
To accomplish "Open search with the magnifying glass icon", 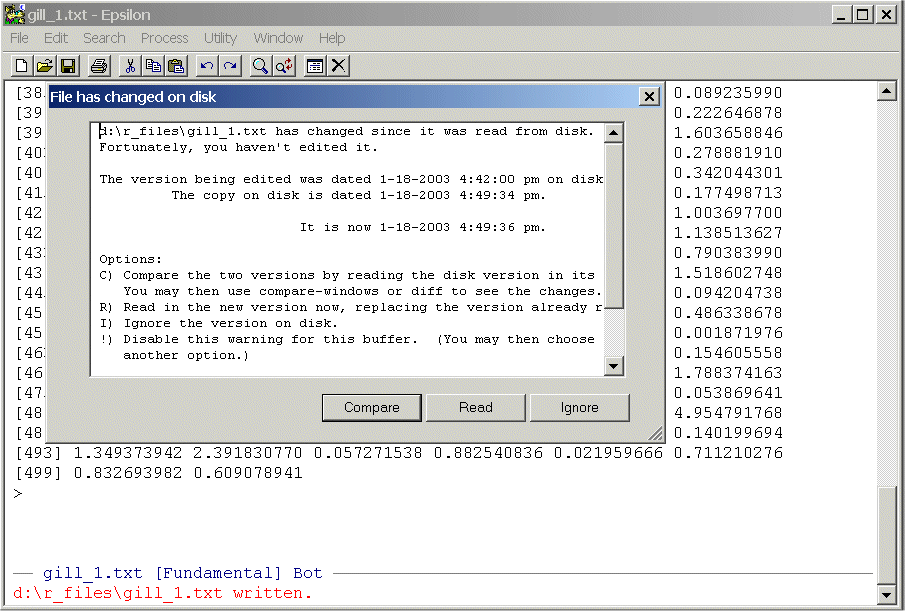I will 260,66.
